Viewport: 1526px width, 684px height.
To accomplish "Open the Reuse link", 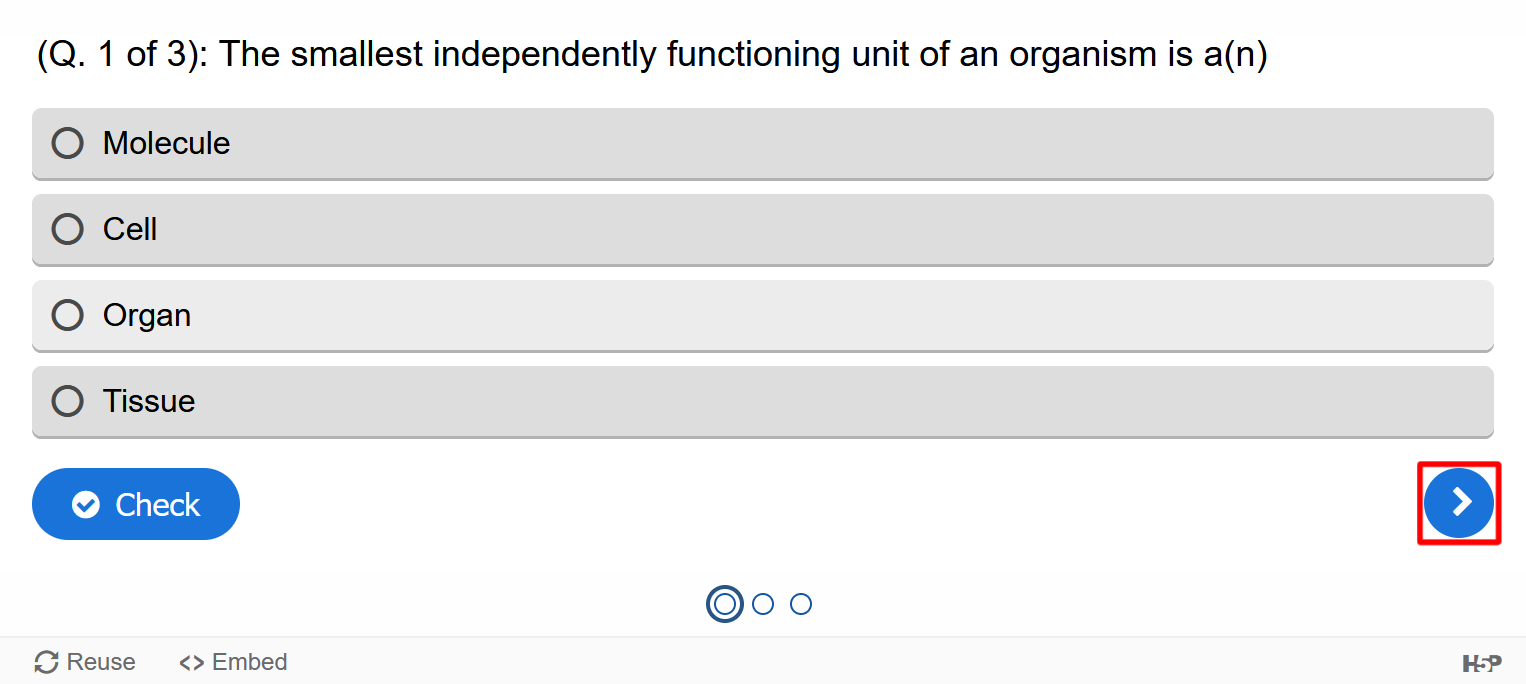I will pyautogui.click(x=85, y=662).
